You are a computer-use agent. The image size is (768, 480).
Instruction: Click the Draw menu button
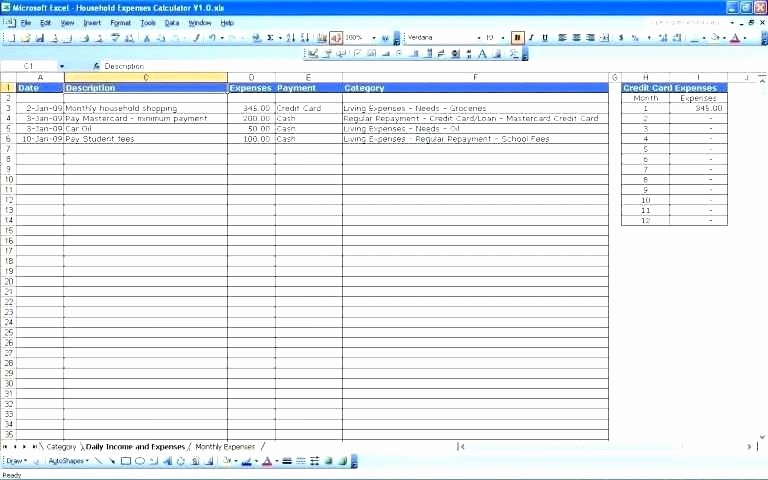[16, 461]
